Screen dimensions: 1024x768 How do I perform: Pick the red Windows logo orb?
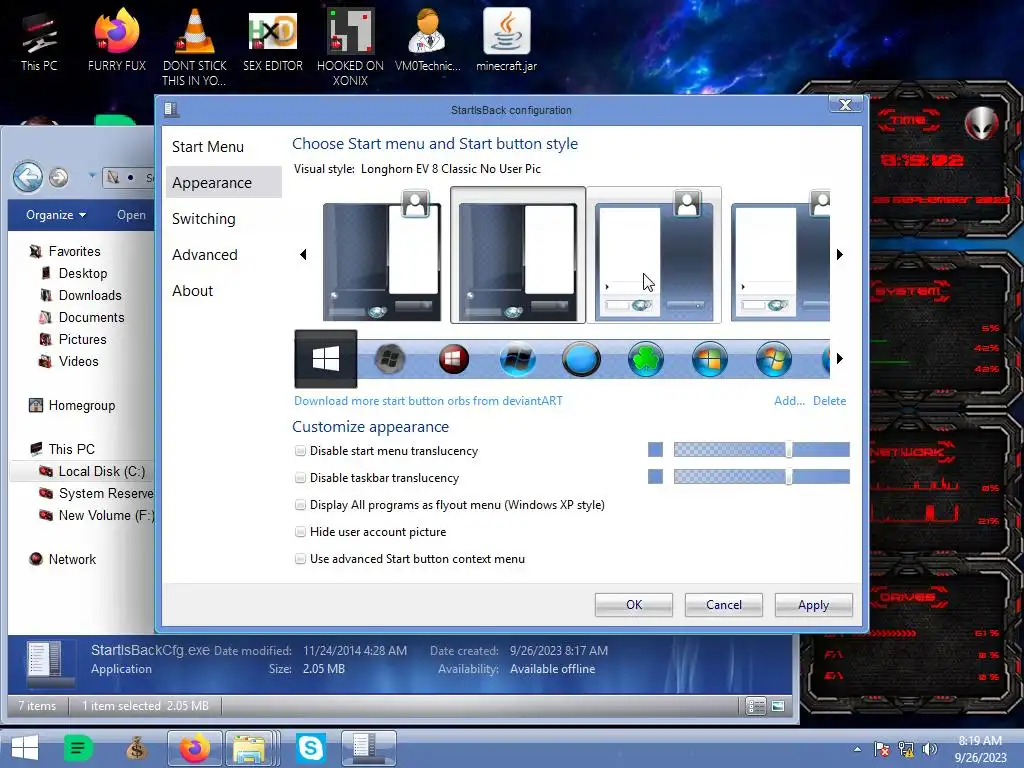[x=454, y=359]
